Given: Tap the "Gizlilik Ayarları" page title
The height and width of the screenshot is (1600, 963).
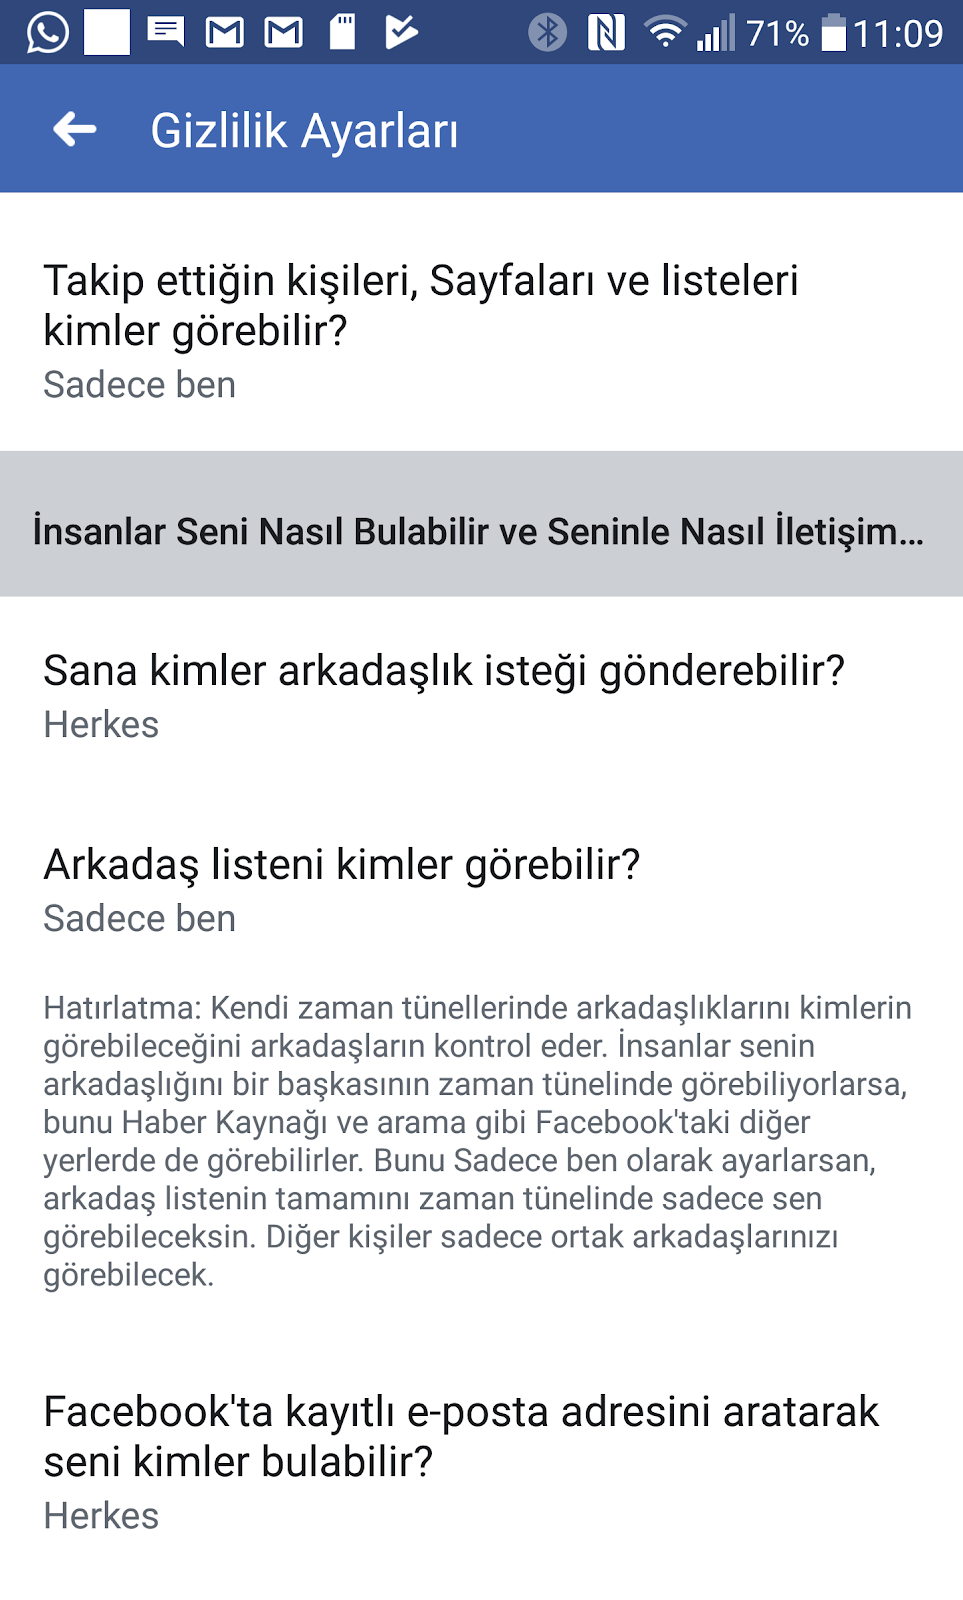Looking at the screenshot, I should [304, 131].
